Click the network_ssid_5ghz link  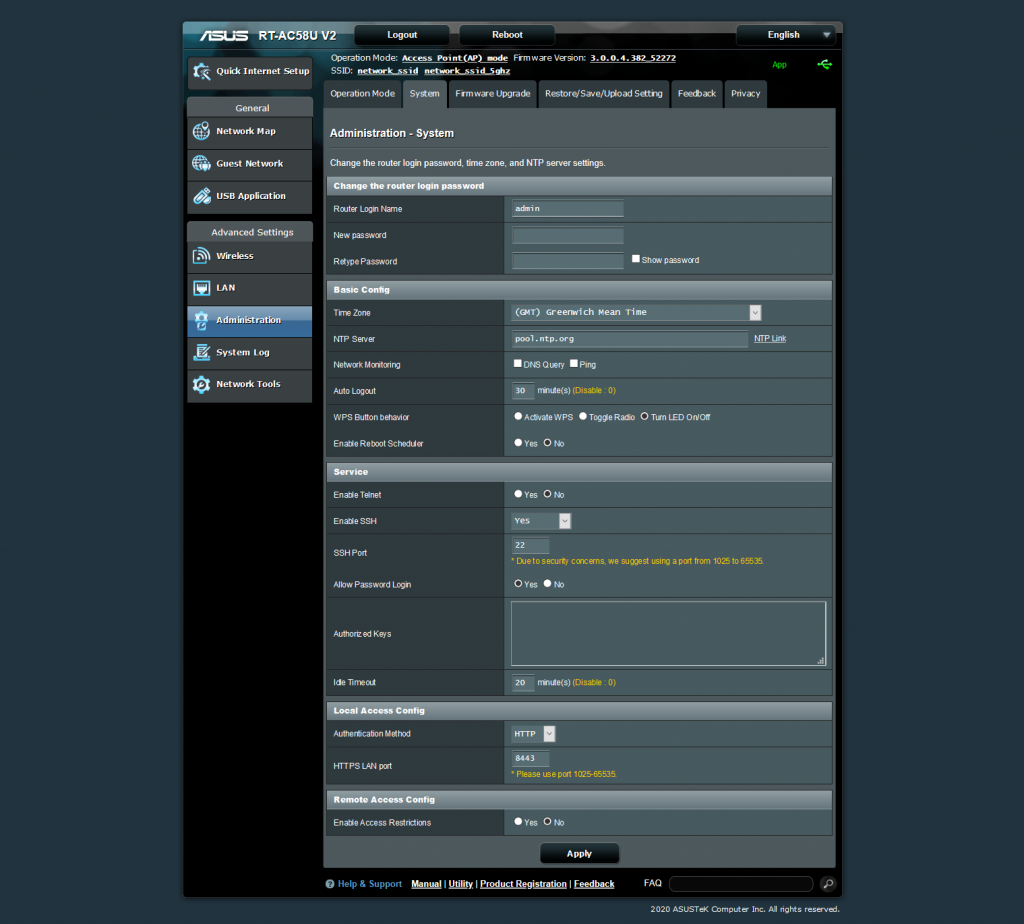[467, 71]
